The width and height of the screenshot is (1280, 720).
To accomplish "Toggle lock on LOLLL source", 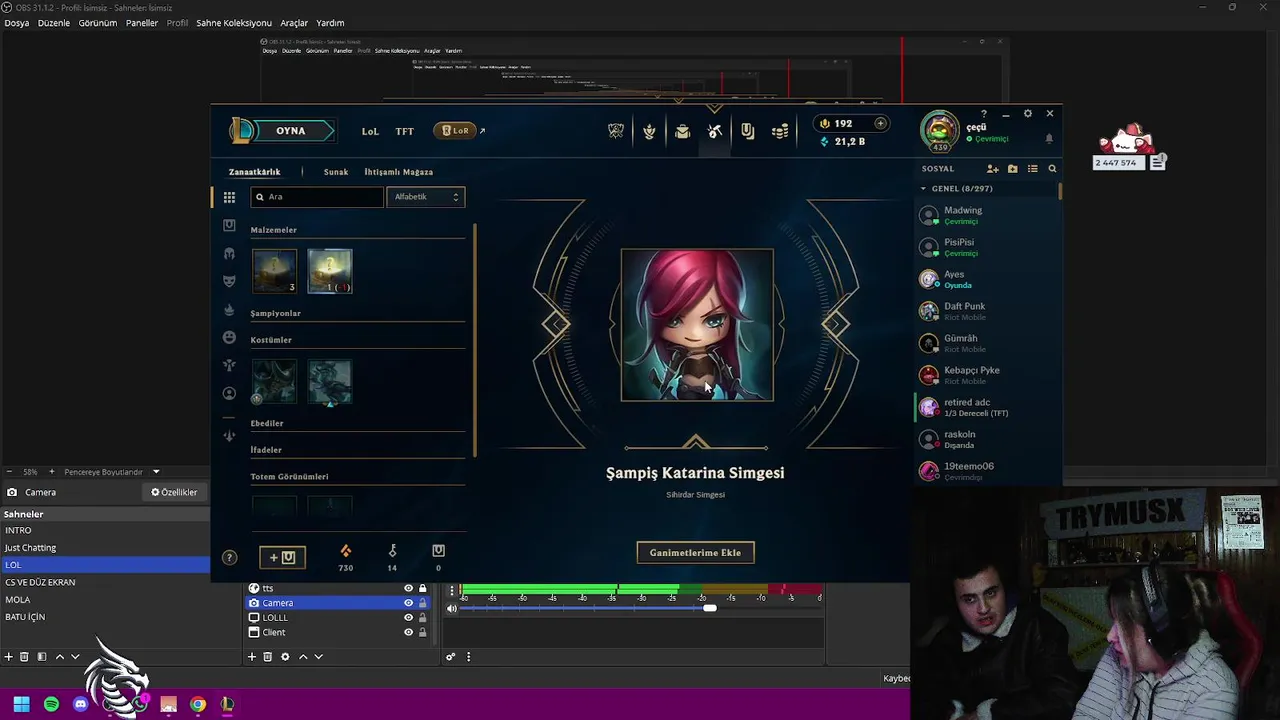I will pyautogui.click(x=422, y=618).
